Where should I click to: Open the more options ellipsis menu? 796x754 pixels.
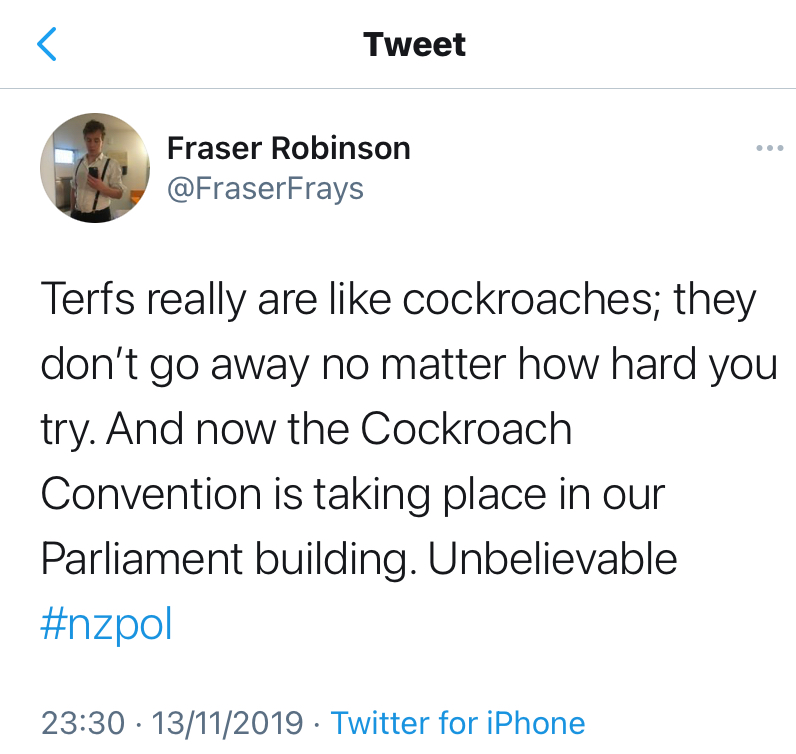[769, 149]
